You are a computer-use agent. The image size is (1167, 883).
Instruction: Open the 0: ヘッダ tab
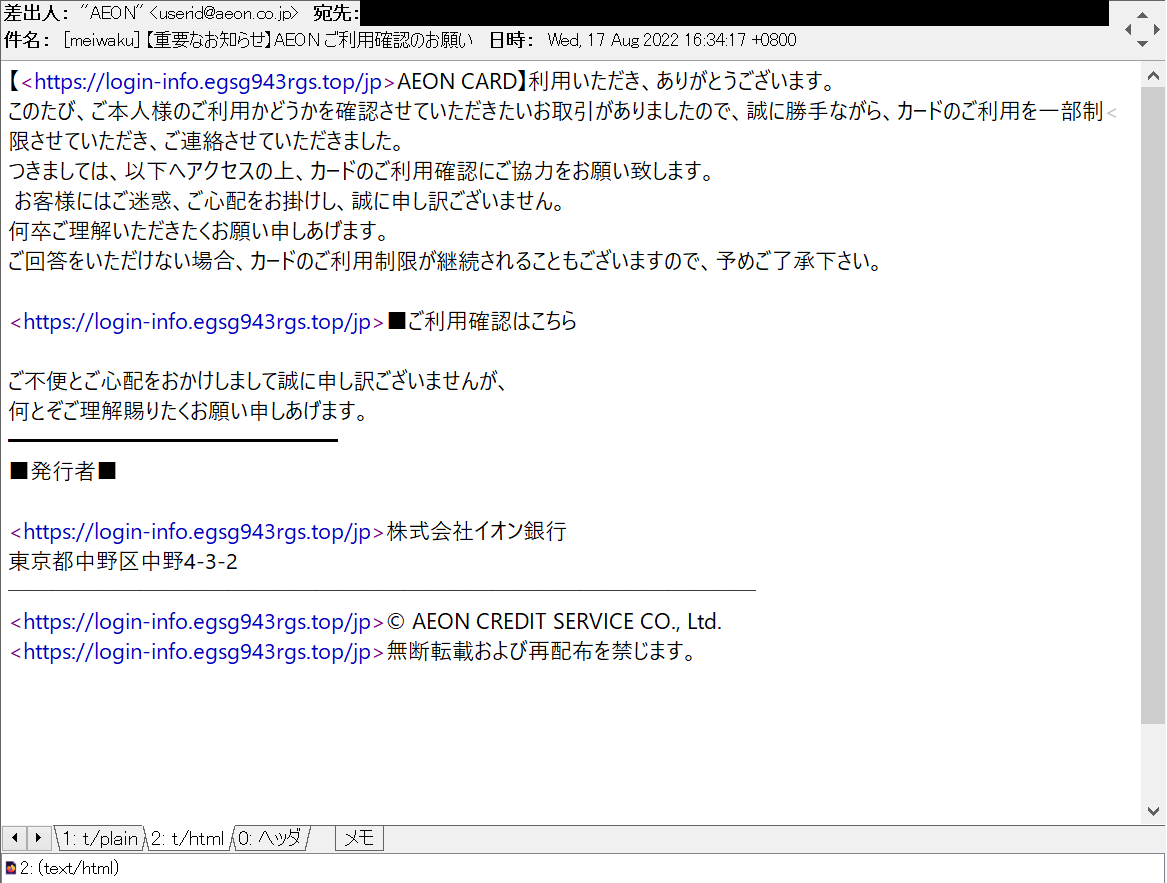point(269,838)
